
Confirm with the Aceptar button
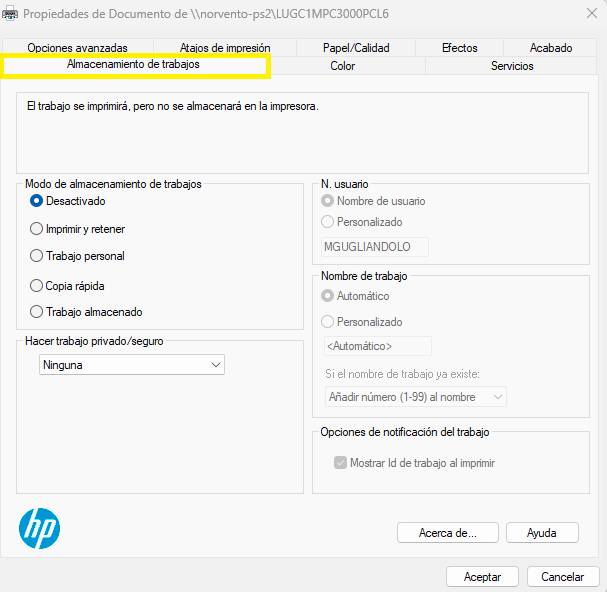pos(482,577)
